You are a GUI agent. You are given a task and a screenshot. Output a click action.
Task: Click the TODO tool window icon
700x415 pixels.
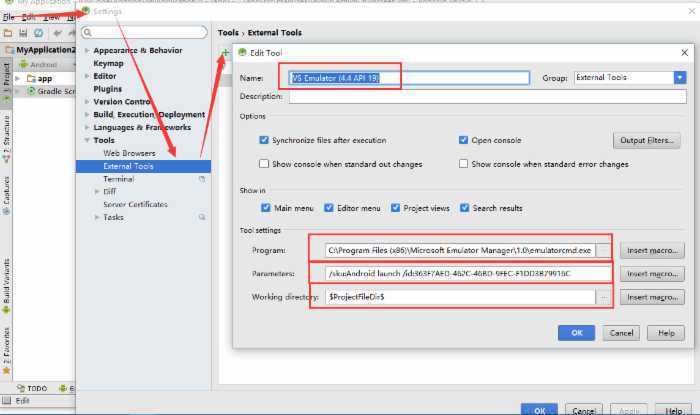click(x=21, y=388)
